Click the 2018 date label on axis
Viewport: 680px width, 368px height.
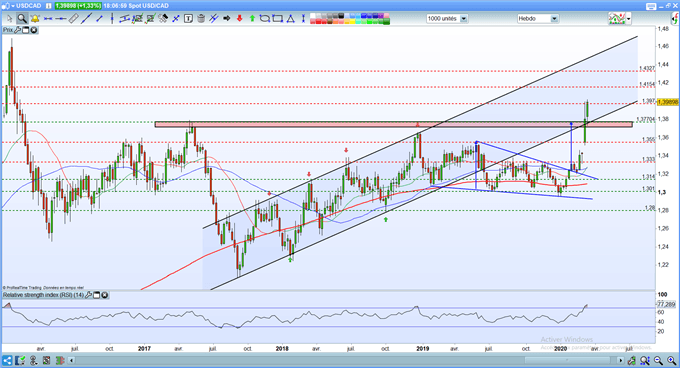pos(282,348)
